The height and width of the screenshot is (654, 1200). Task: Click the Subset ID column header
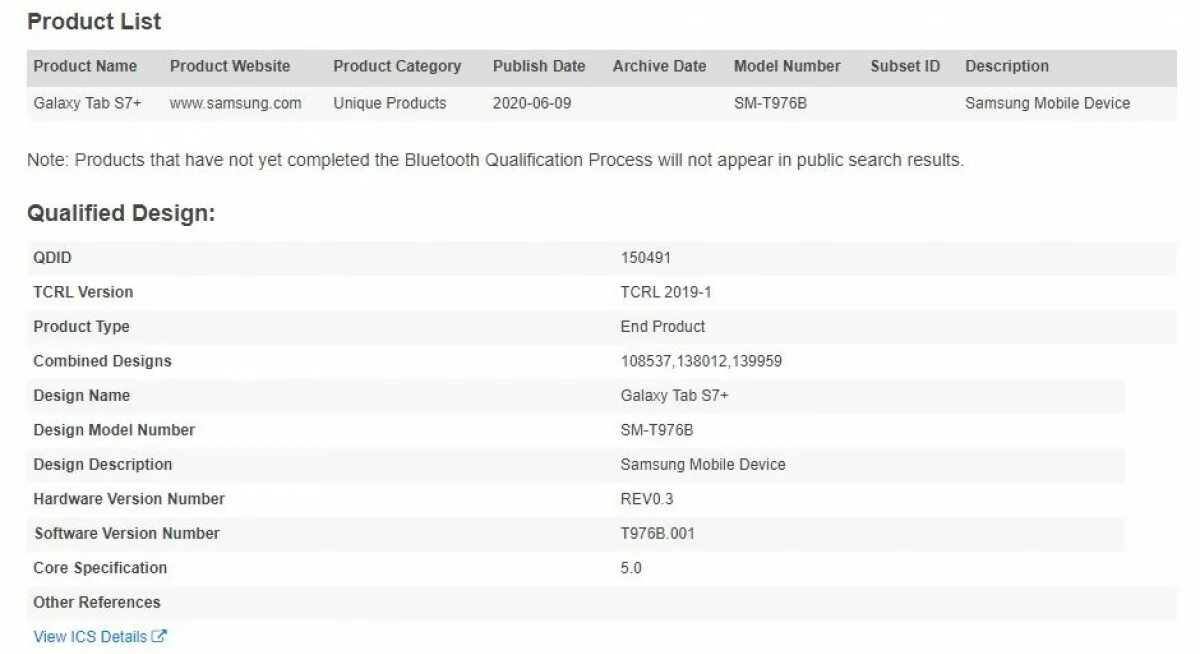[x=905, y=66]
